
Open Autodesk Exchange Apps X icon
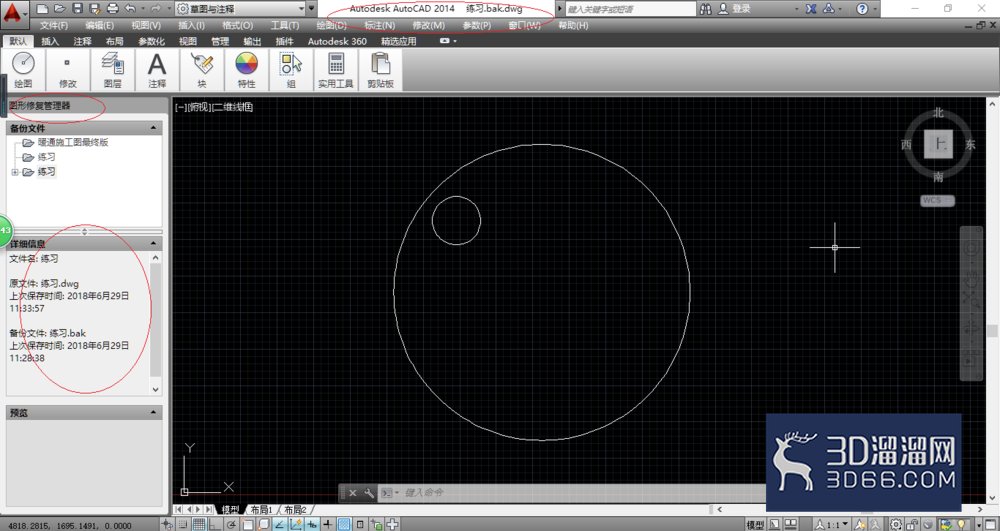[811, 9]
